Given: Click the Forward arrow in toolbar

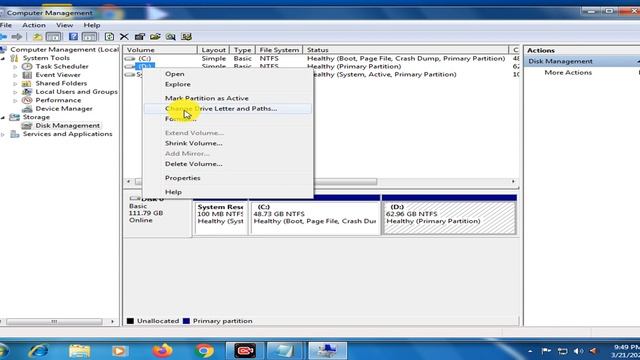Looking at the screenshot, I should [17, 37].
